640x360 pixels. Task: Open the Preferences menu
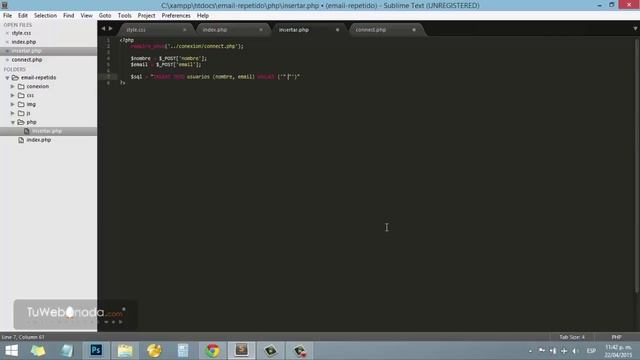(x=176, y=16)
